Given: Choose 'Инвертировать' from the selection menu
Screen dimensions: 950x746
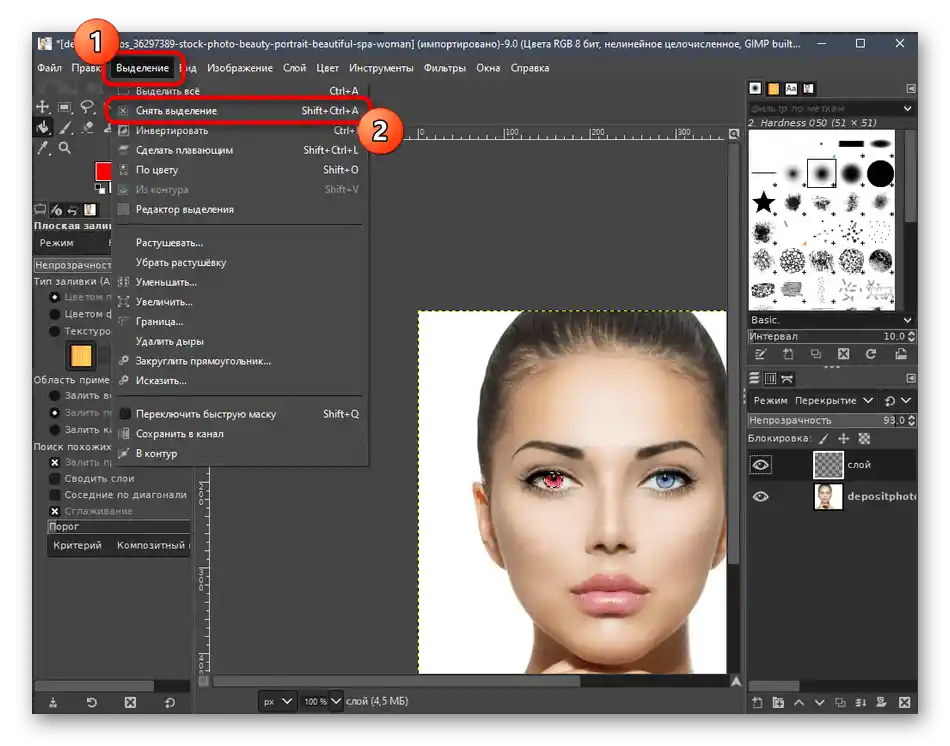Looking at the screenshot, I should 172,131.
